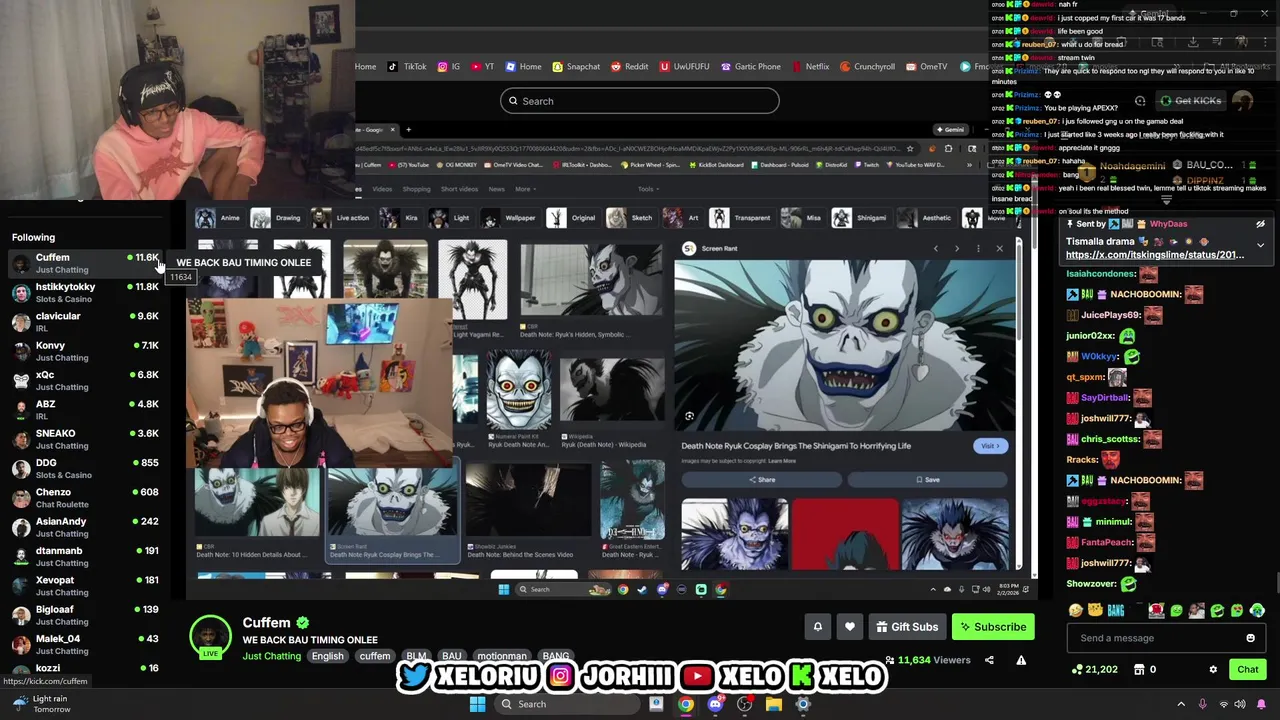The image size is (1280, 720).
Task: Open Reddit bookmark in streamed browser
Action: point(630,67)
